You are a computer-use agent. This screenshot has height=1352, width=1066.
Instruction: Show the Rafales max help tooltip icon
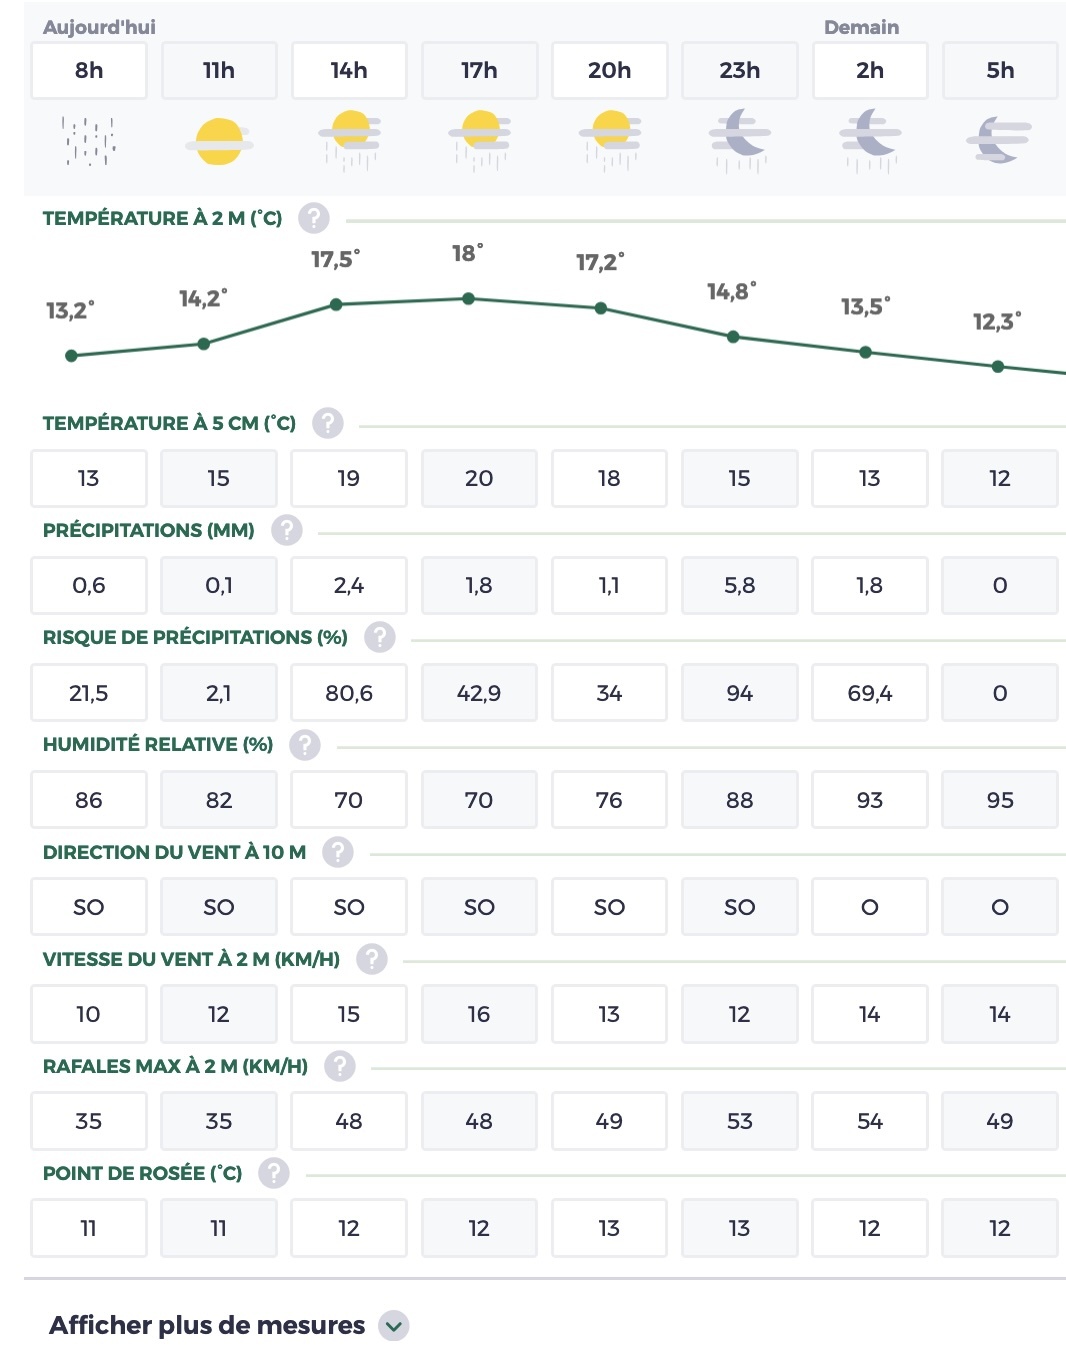pos(340,1066)
